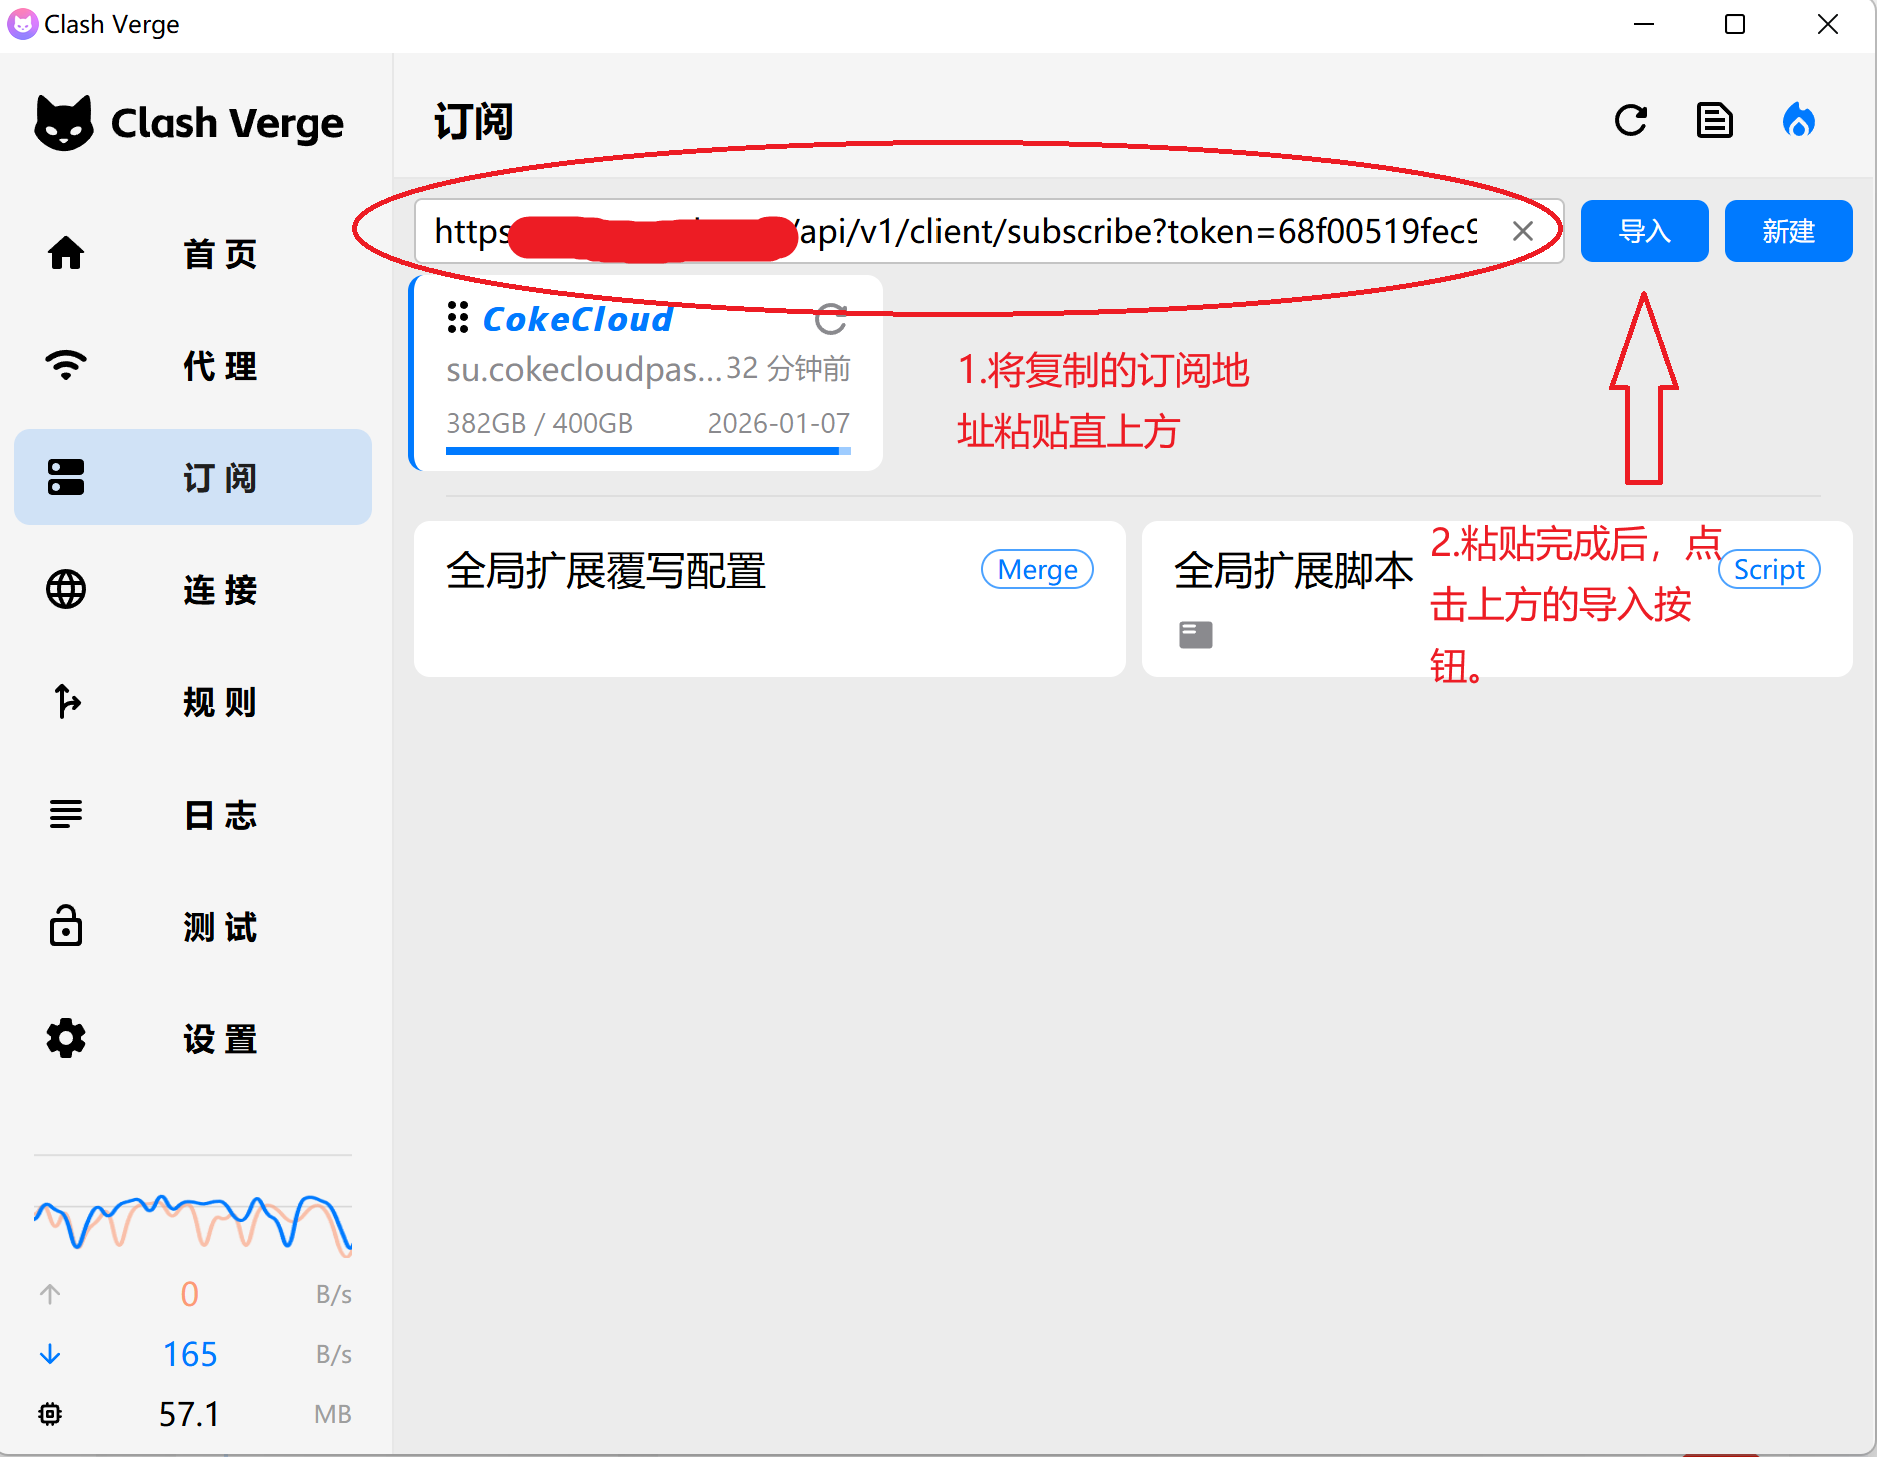Click the gear settings icon
Viewport: 1878px width, 1458px height.
66,1038
